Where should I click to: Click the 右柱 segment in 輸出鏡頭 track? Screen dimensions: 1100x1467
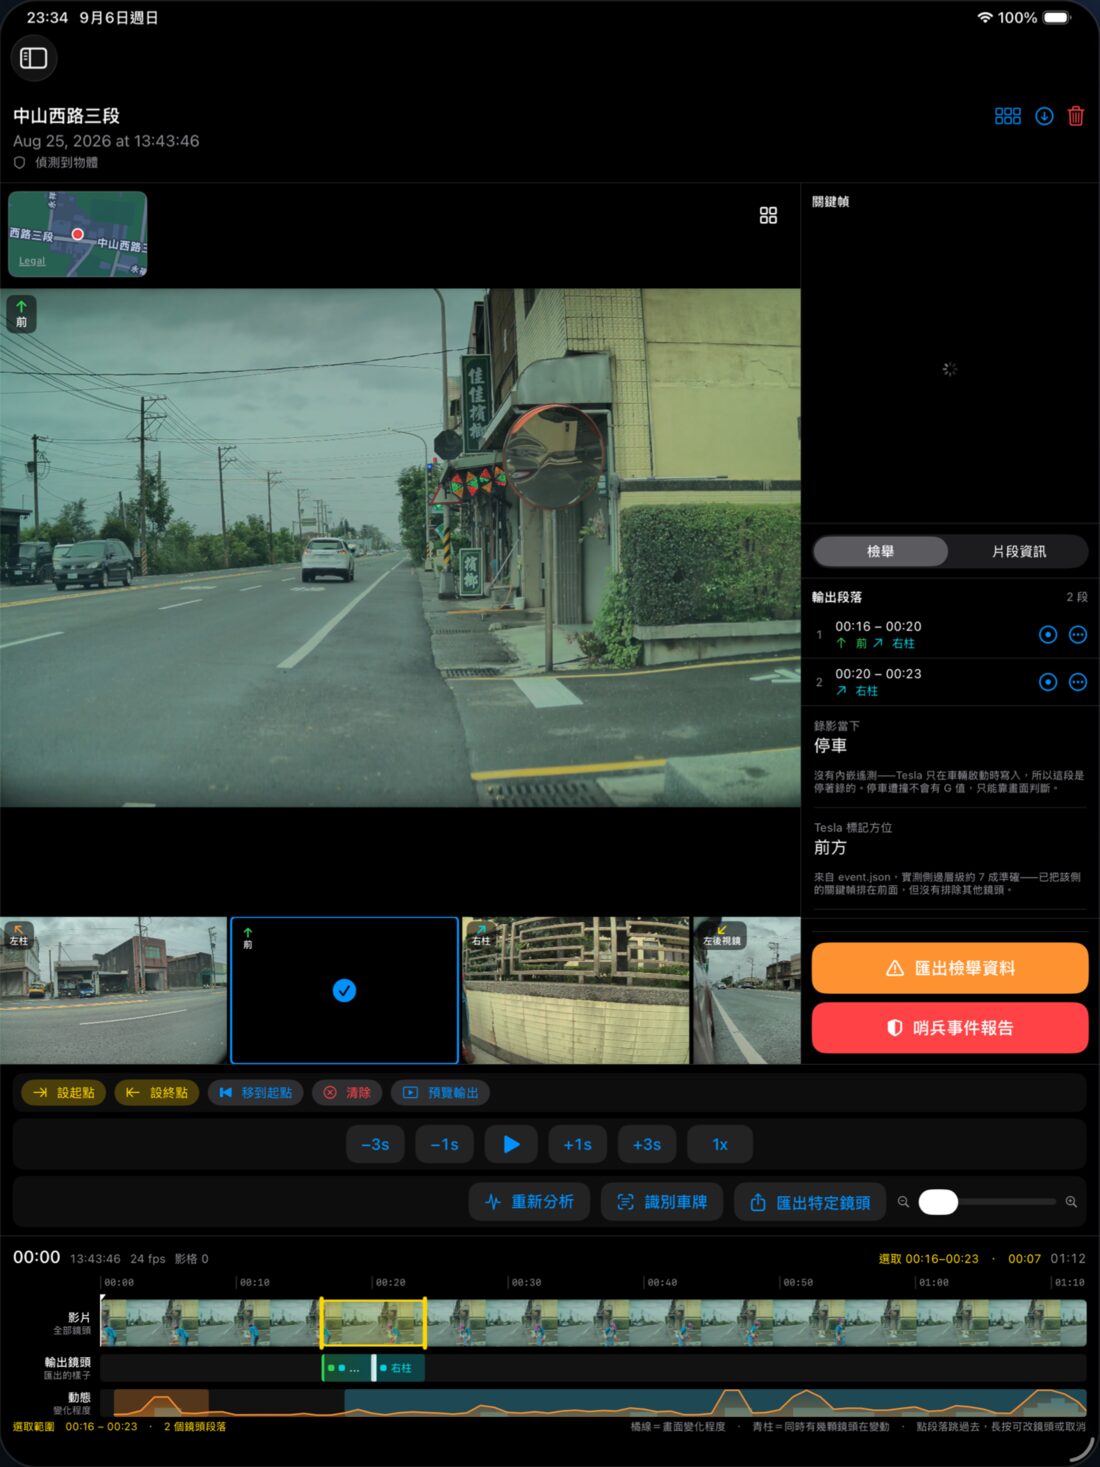click(x=399, y=1368)
